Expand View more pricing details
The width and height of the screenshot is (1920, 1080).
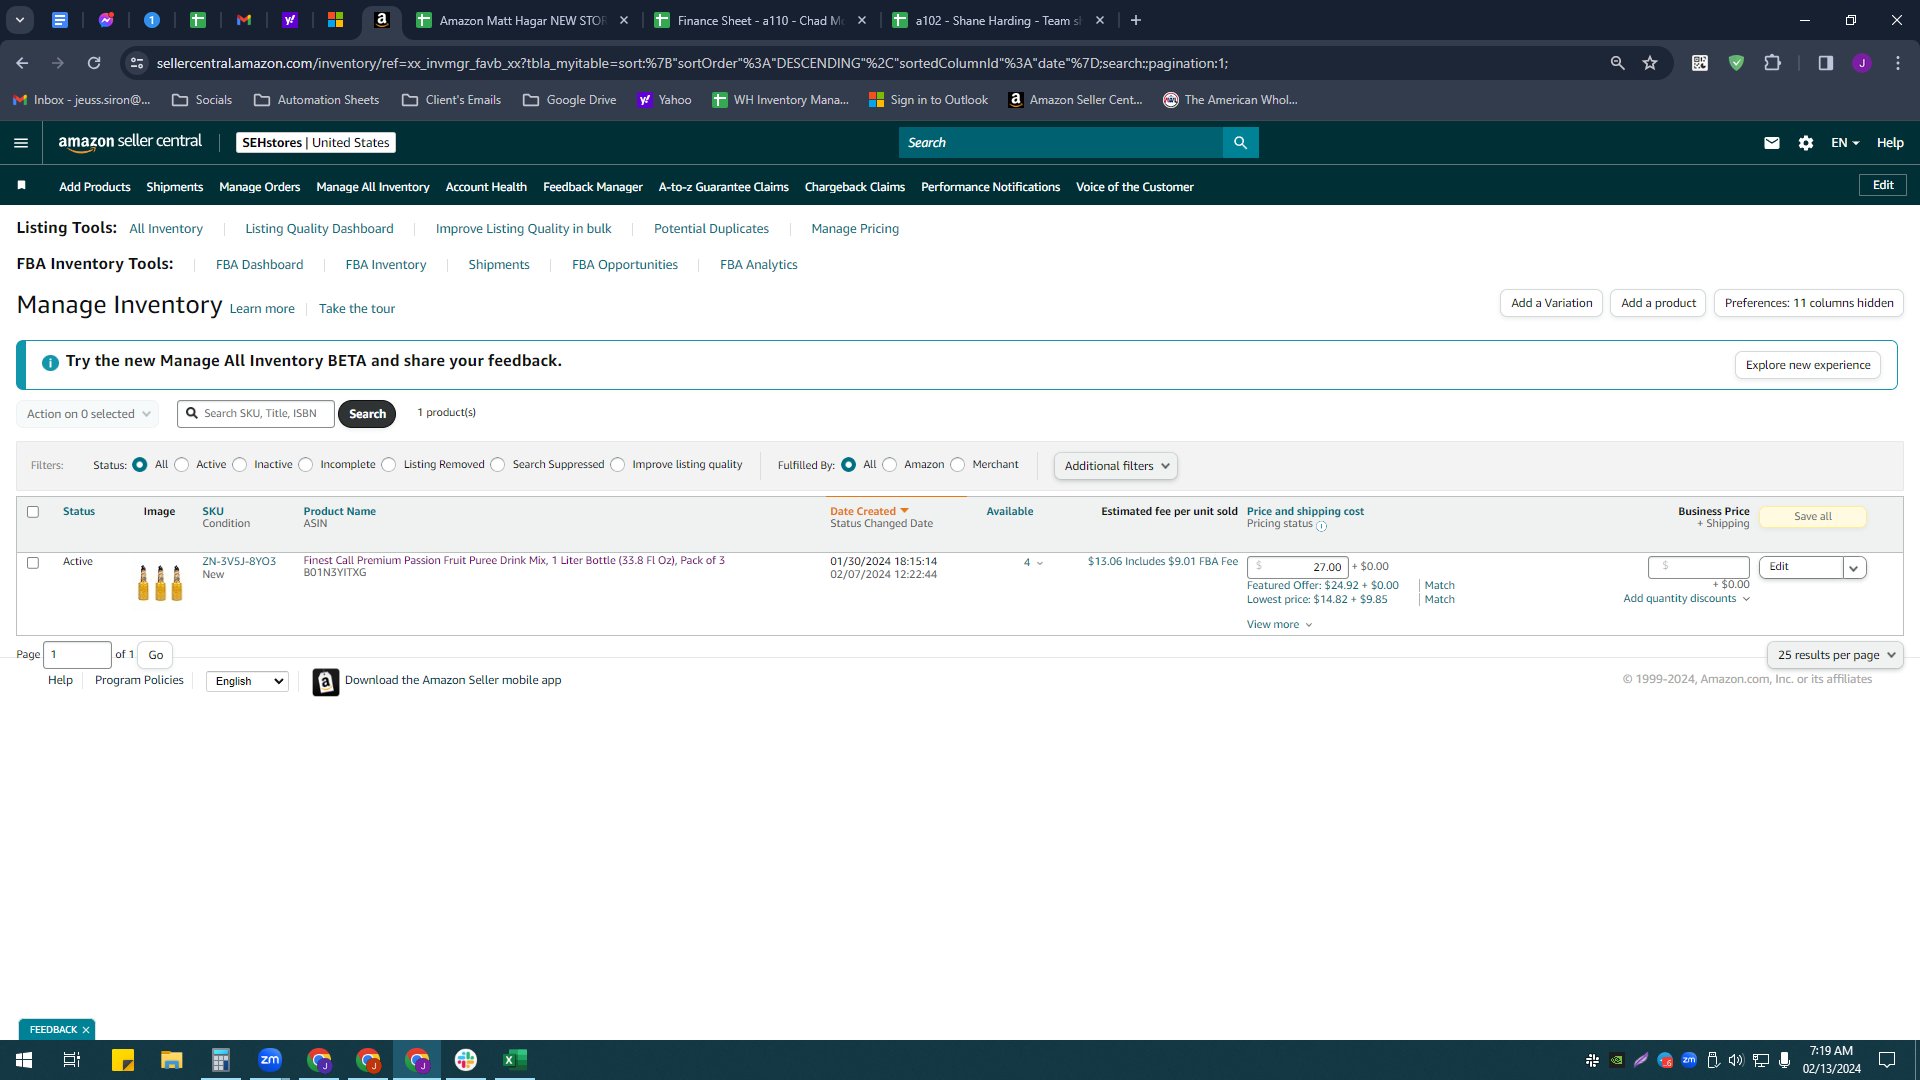click(1279, 625)
